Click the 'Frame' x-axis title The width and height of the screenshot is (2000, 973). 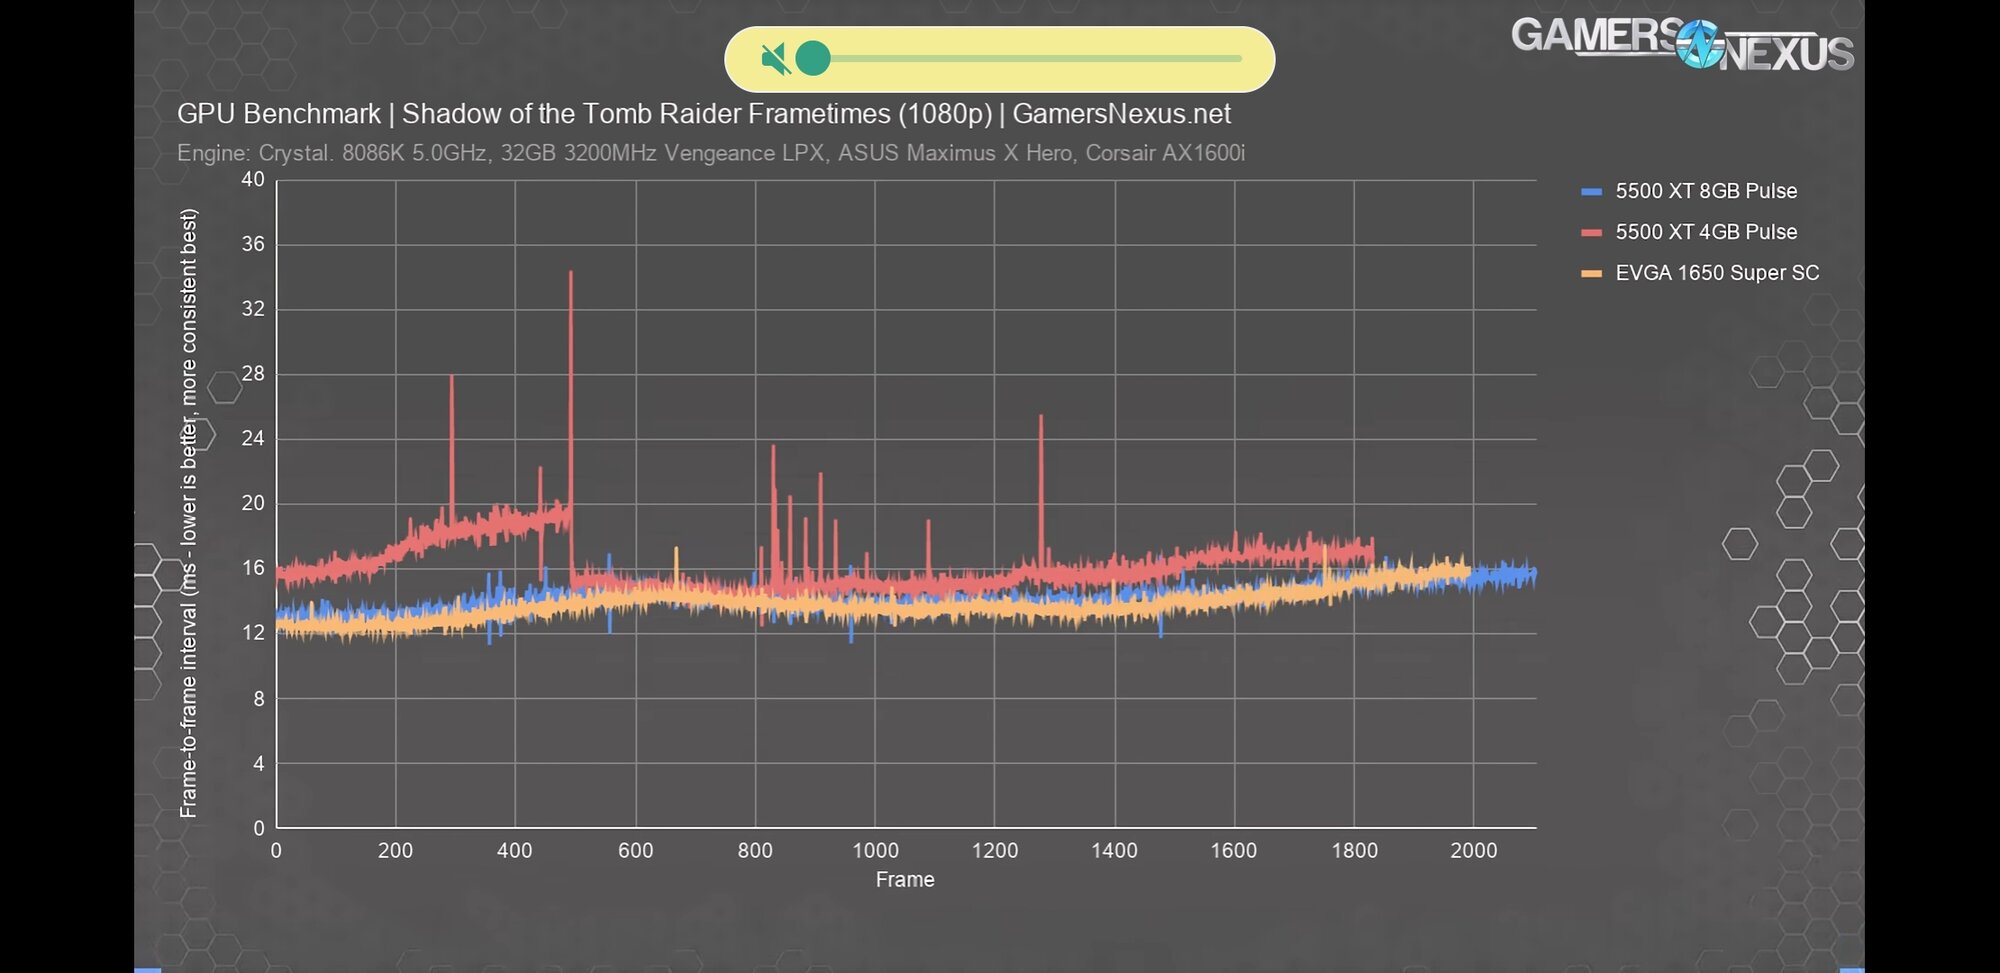[x=905, y=880]
